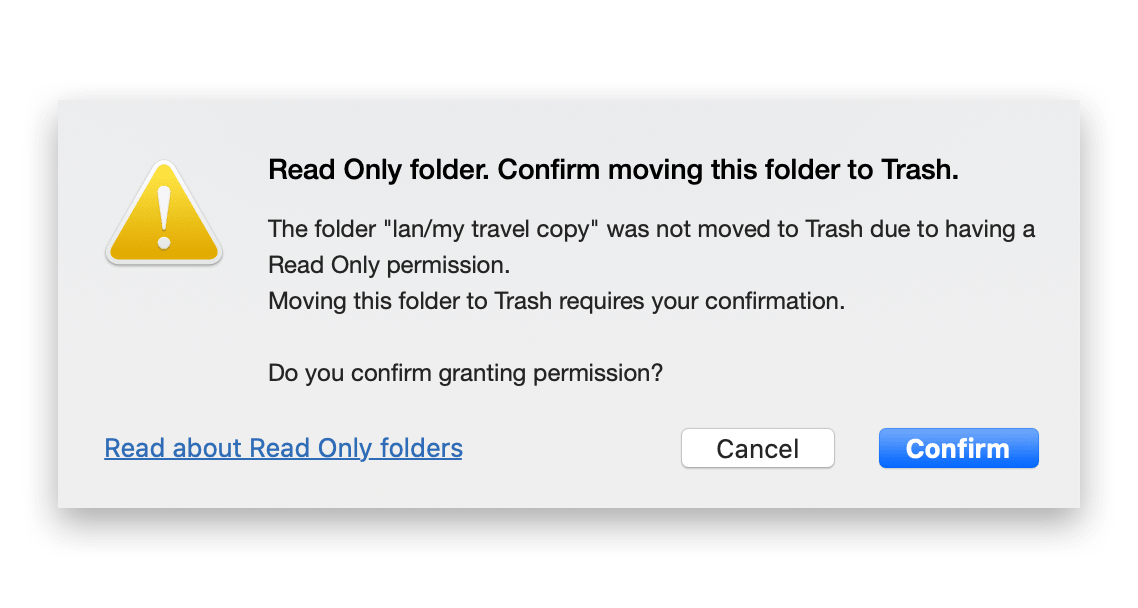Choose the white Cancel button

[758, 448]
